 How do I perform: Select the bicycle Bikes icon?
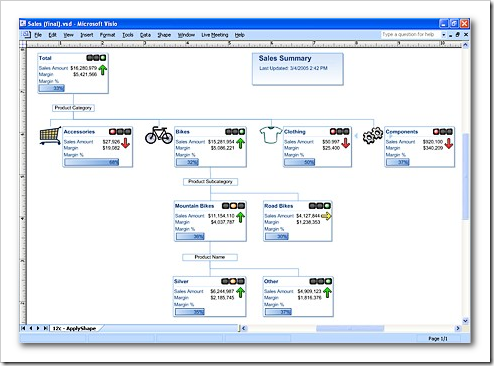pos(159,135)
